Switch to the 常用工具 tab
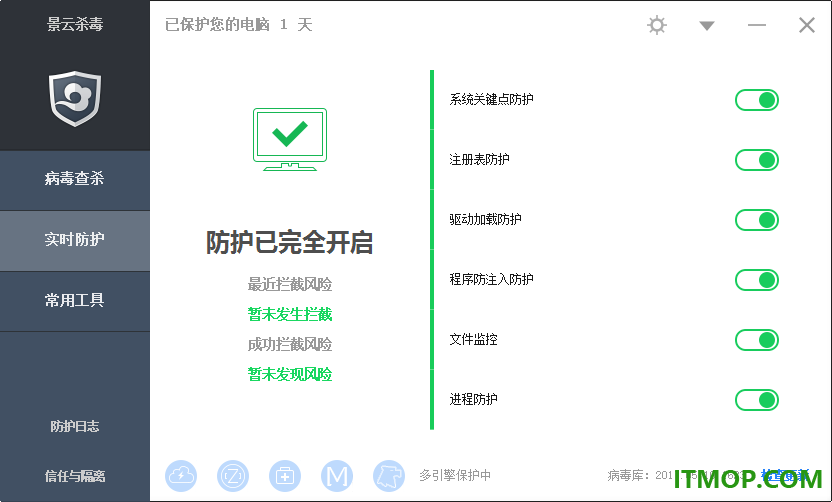Screen dimensions: 832x502 pos(75,301)
